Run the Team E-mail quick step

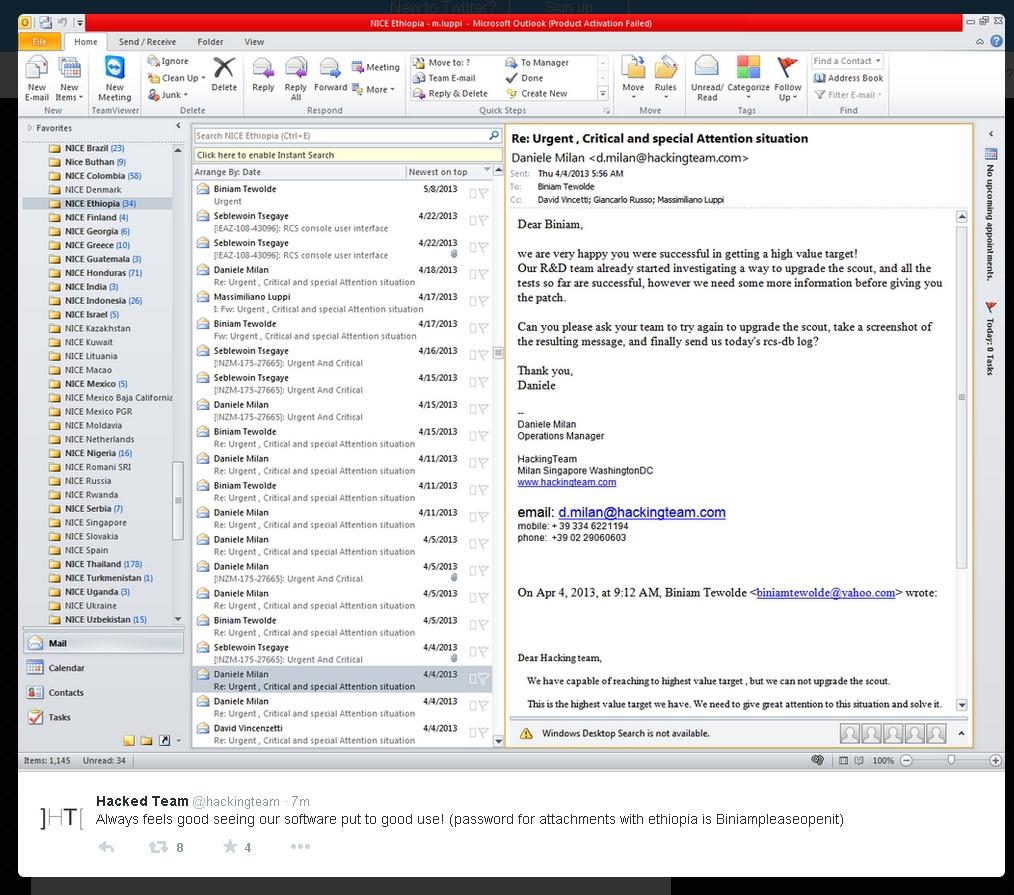pos(444,78)
